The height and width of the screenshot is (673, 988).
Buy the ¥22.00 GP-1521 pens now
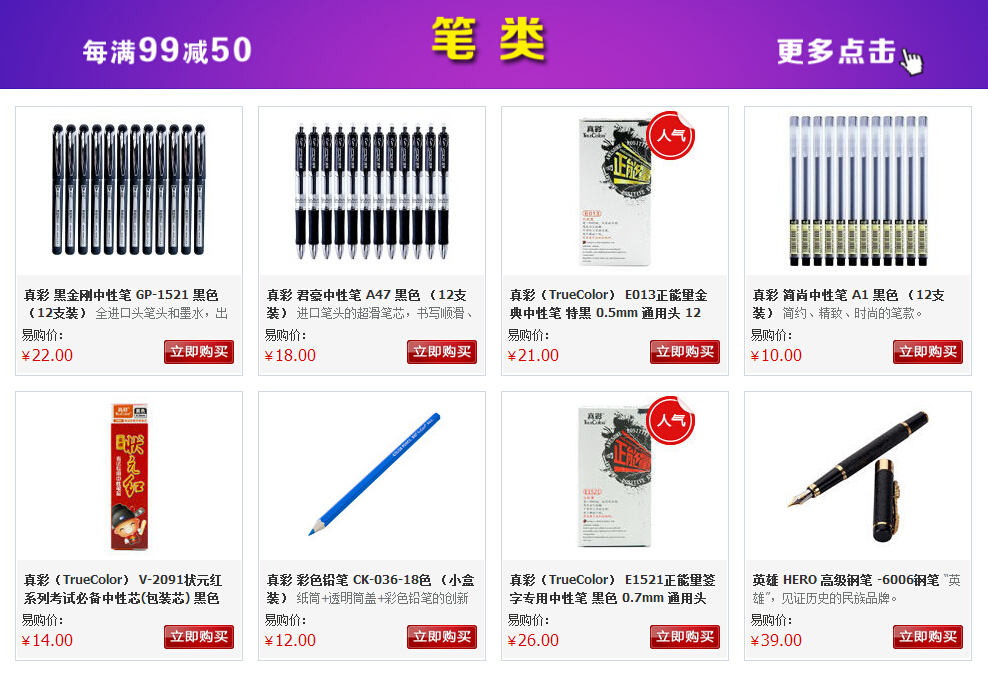pyautogui.click(x=199, y=352)
